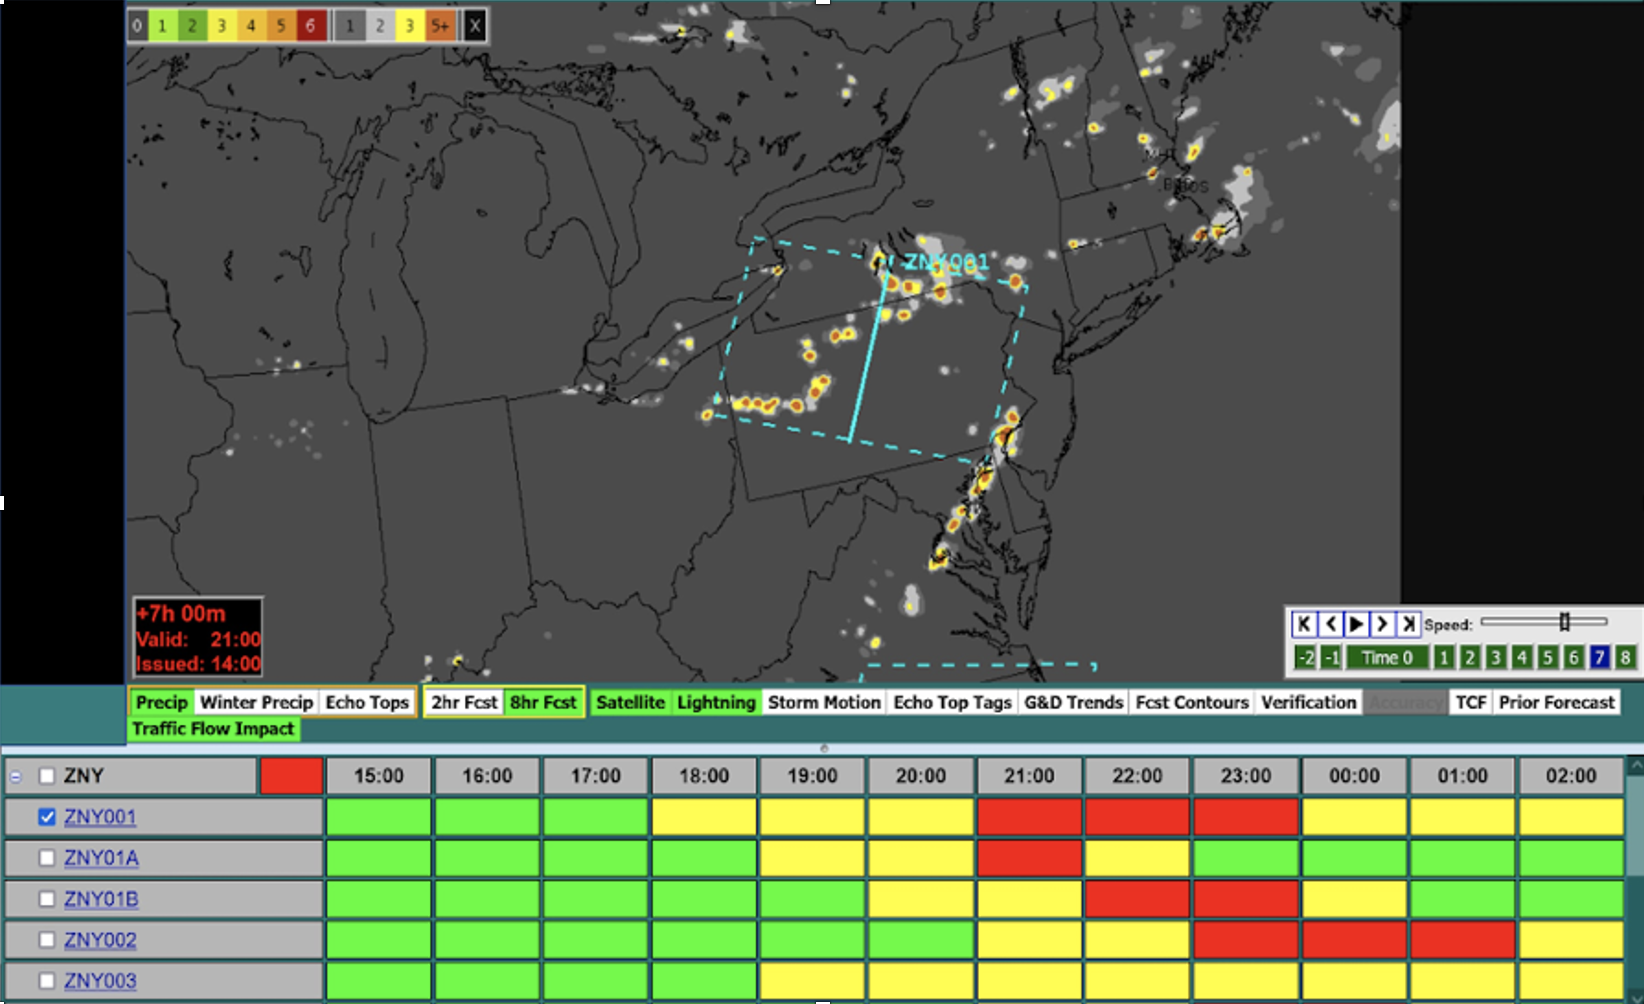Viewport: 1644px width, 1004px height.
Task: Check the ZNY01A checkbox
Action: tap(46, 858)
